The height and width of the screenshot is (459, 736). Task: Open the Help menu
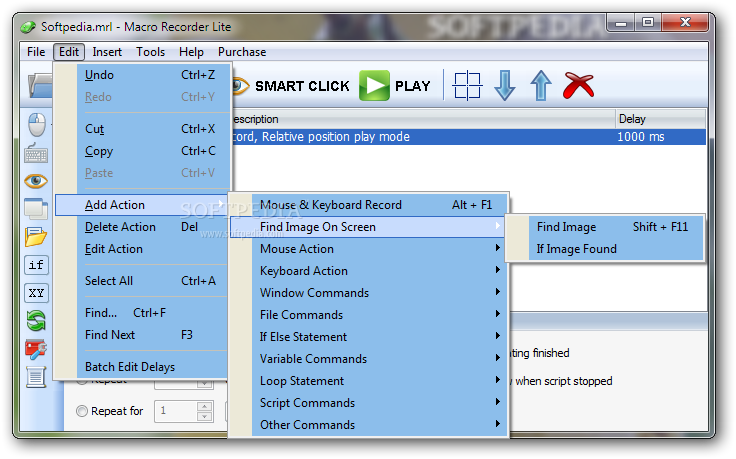click(x=191, y=52)
